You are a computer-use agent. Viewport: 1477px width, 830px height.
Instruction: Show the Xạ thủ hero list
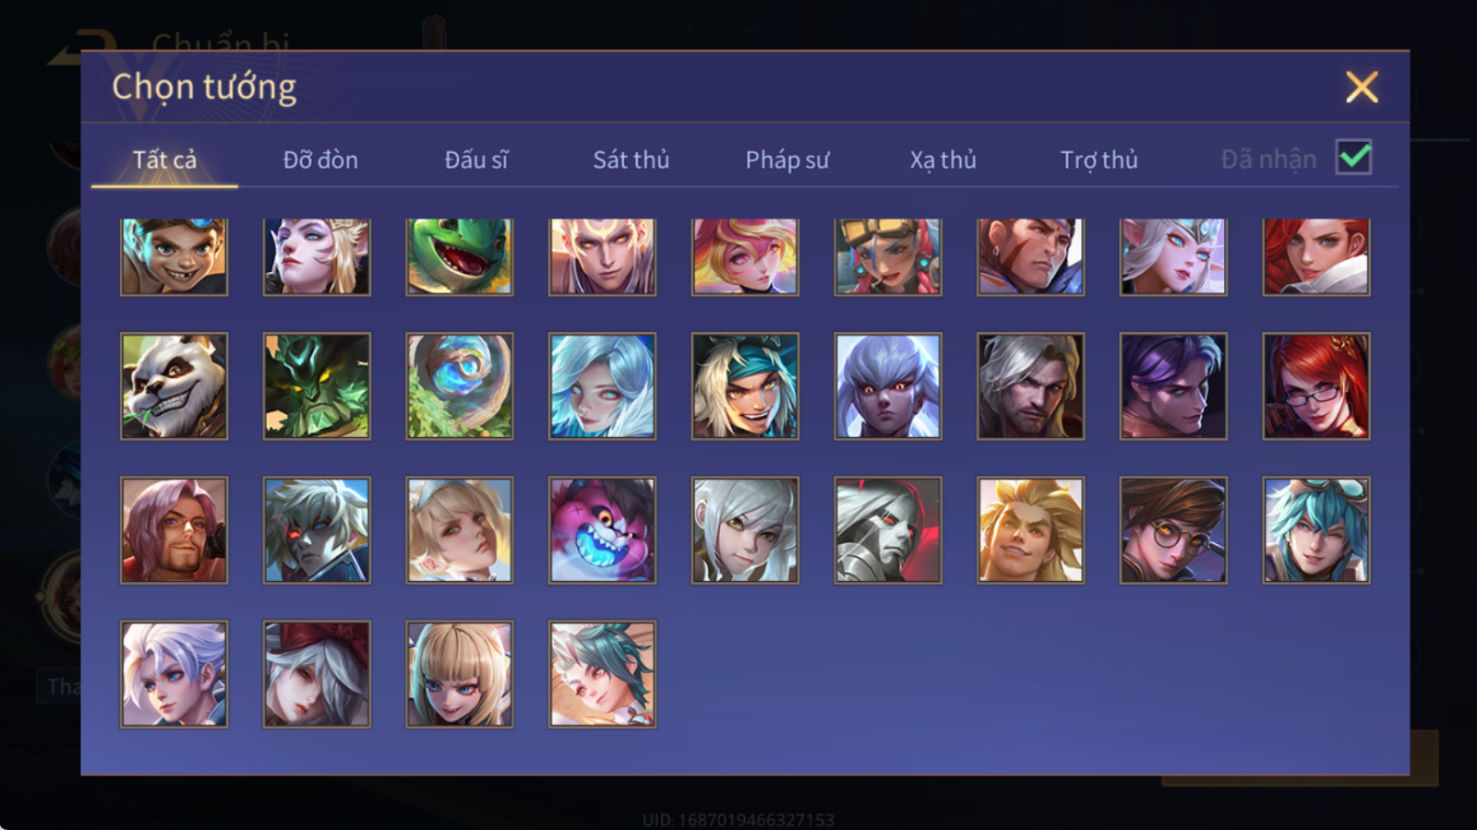pos(943,160)
